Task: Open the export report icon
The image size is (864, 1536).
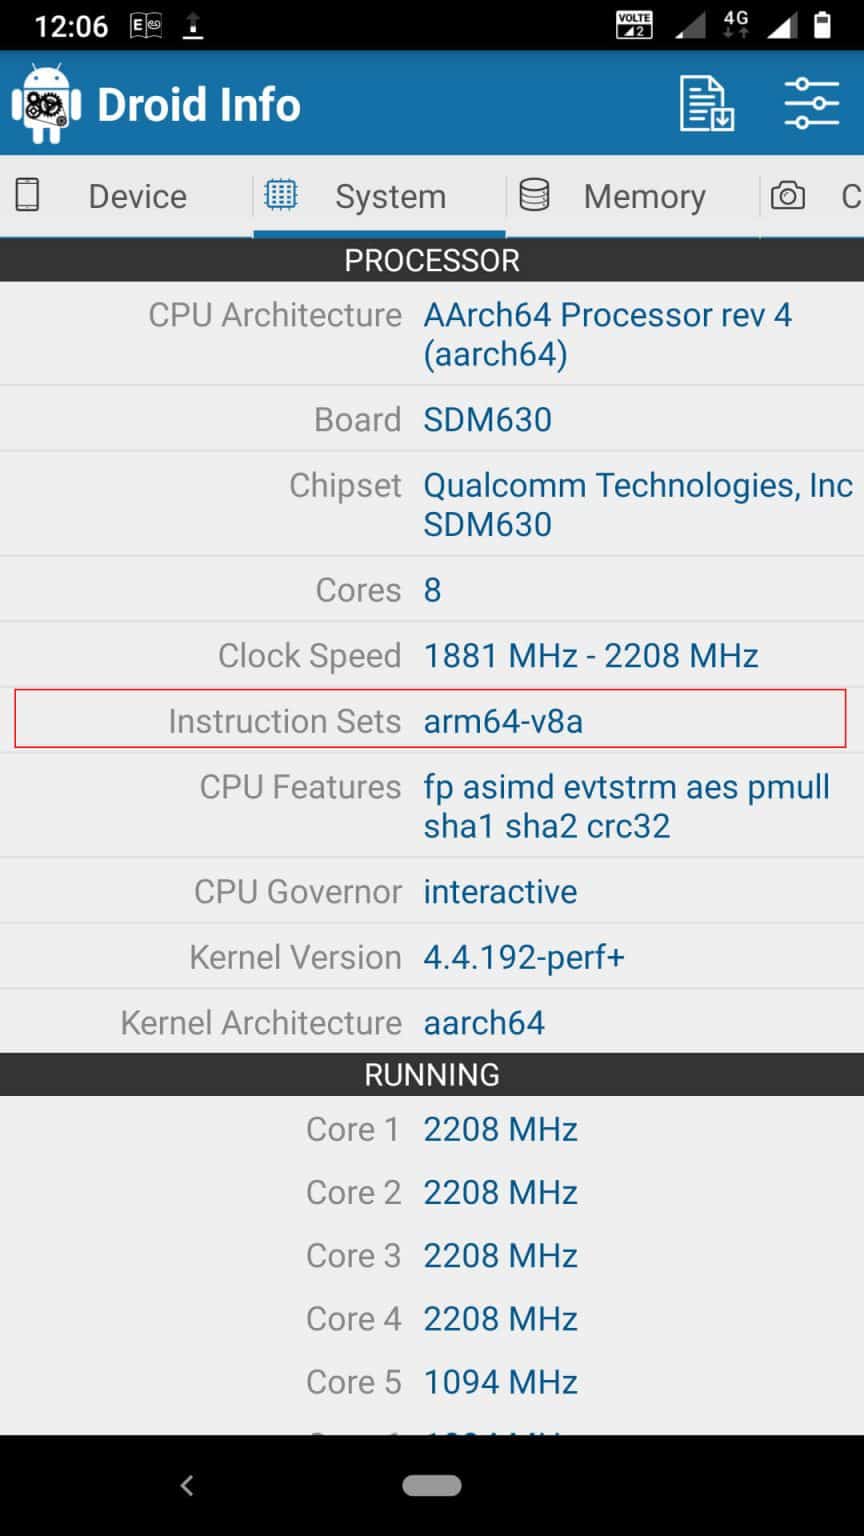Action: (x=706, y=103)
